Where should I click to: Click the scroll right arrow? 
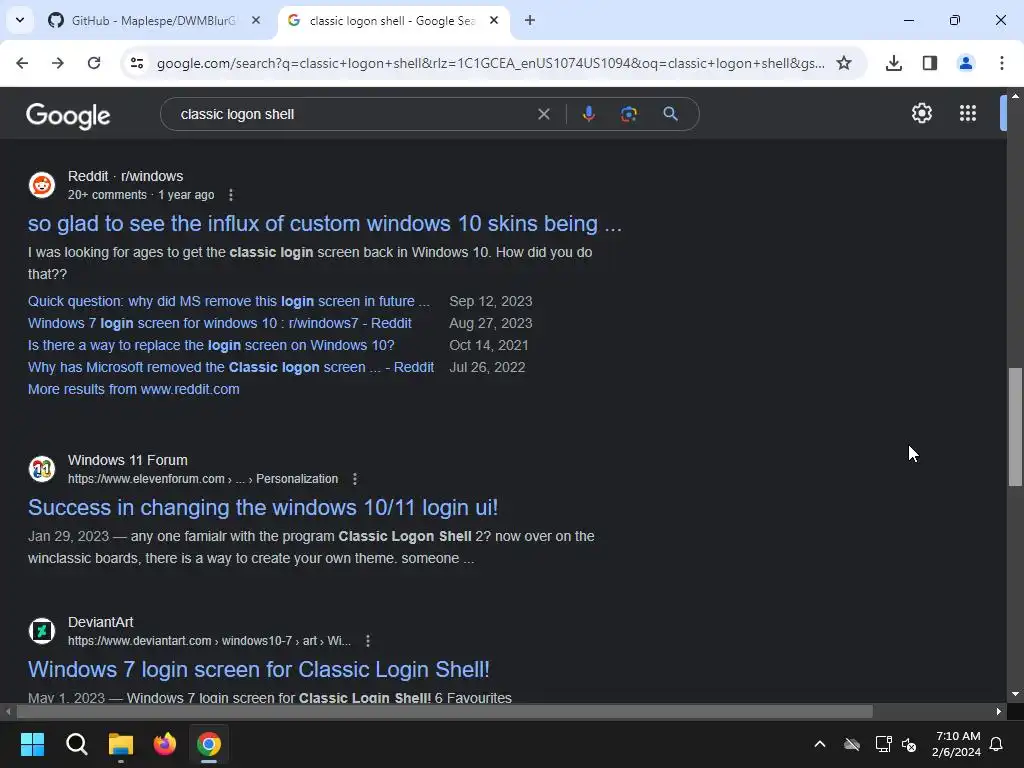point(999,711)
